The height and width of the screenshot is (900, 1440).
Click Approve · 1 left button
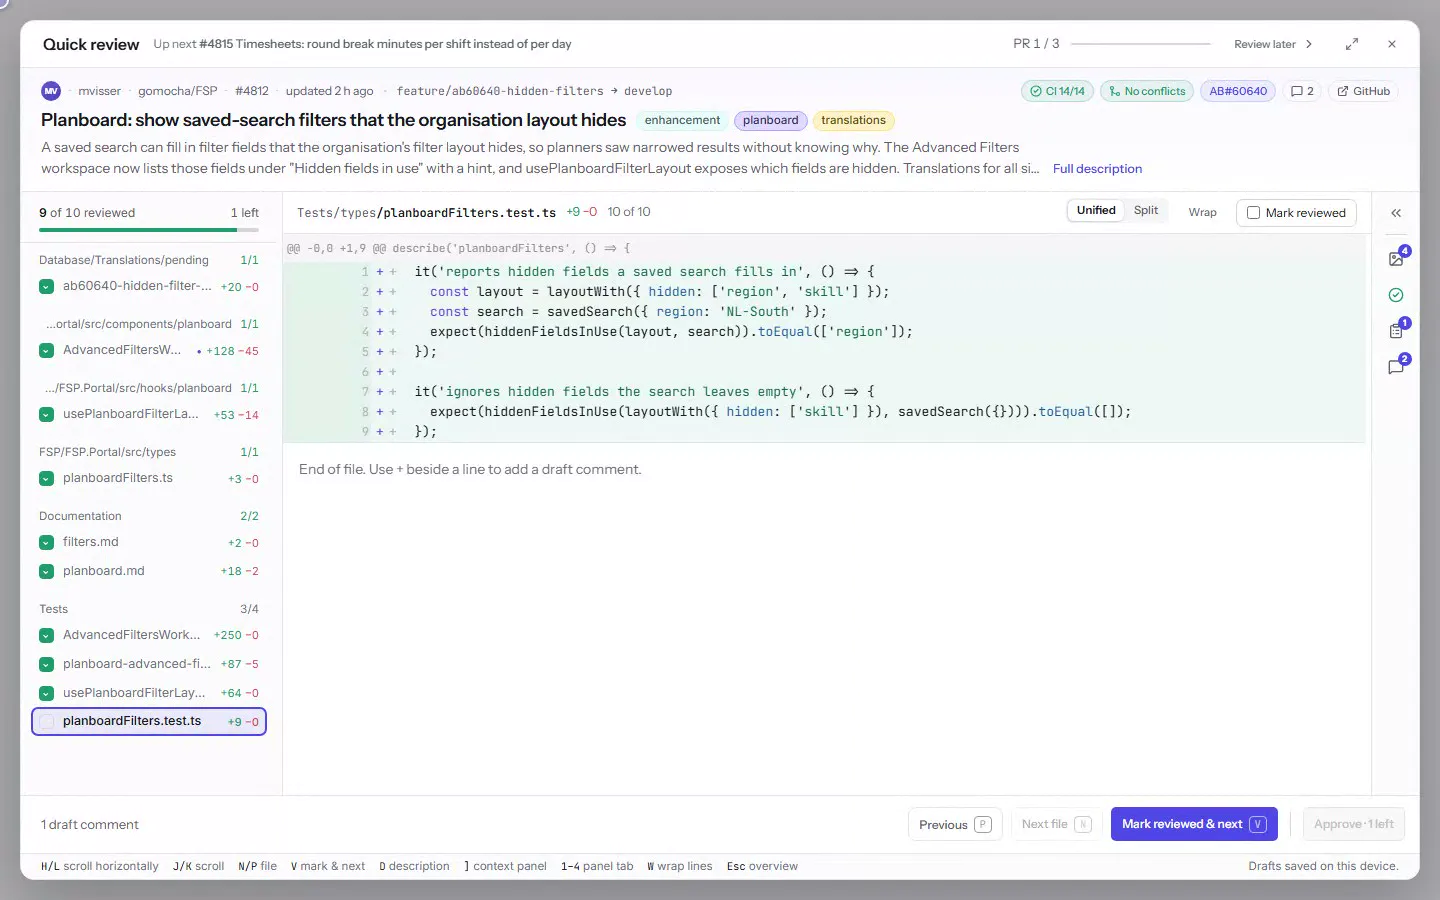click(1354, 824)
